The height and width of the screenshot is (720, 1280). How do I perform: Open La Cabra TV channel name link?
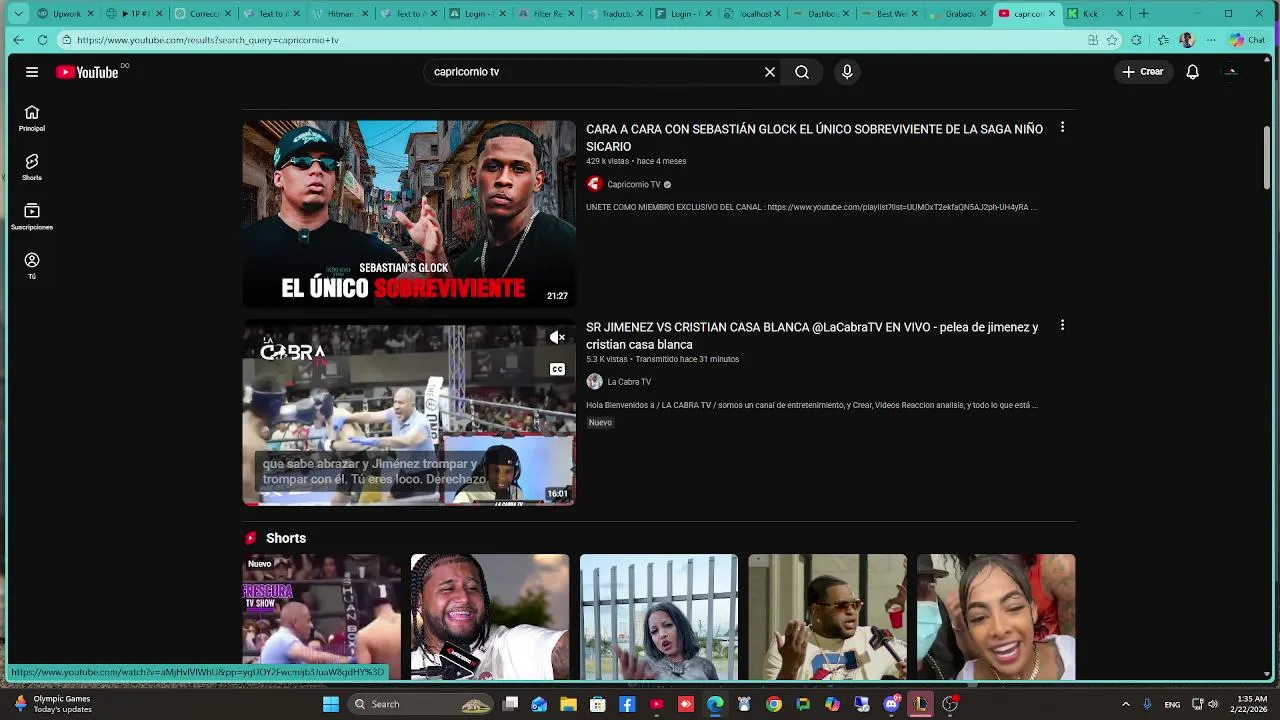(629, 381)
